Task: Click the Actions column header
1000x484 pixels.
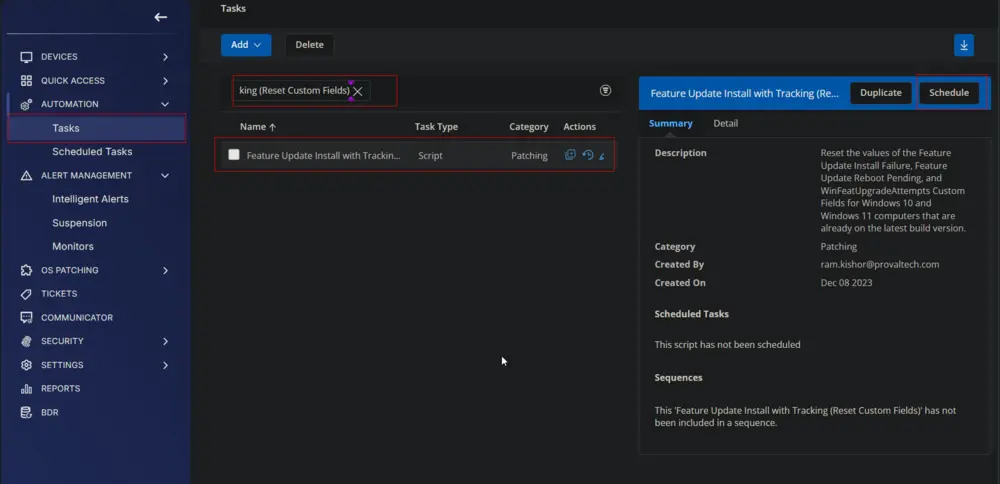Action: point(580,127)
